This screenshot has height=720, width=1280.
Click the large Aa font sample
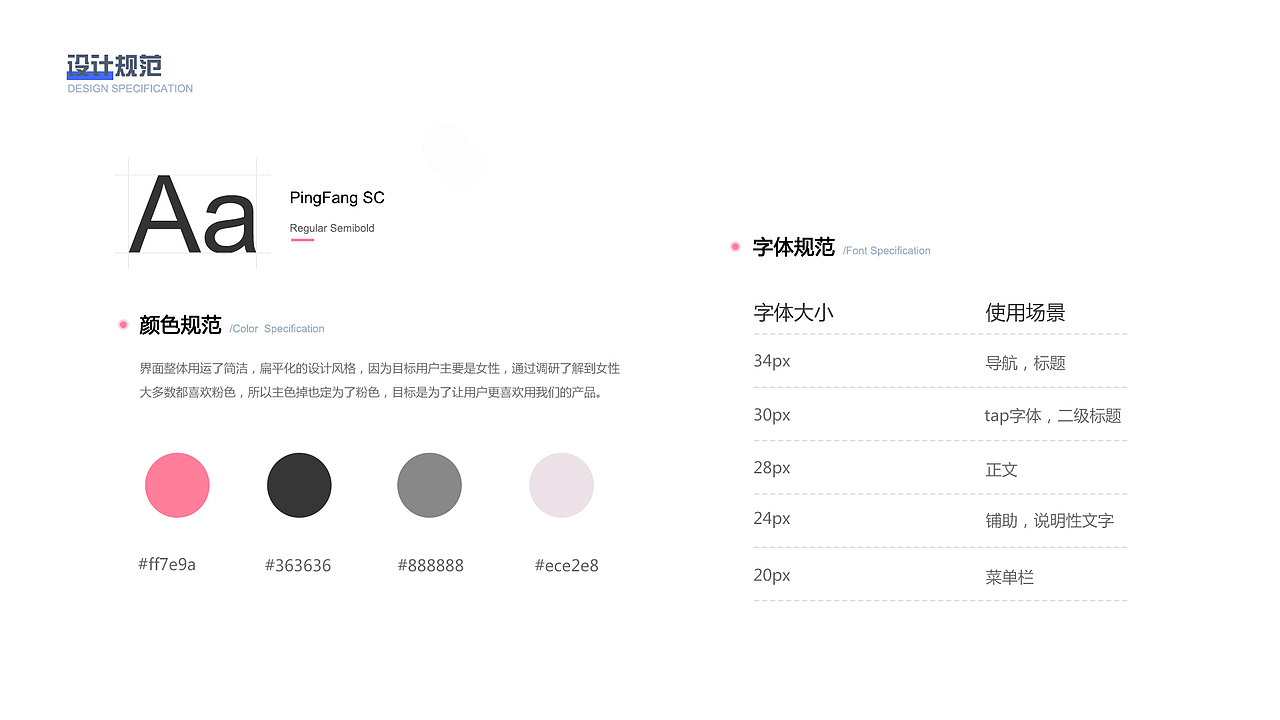(x=193, y=214)
